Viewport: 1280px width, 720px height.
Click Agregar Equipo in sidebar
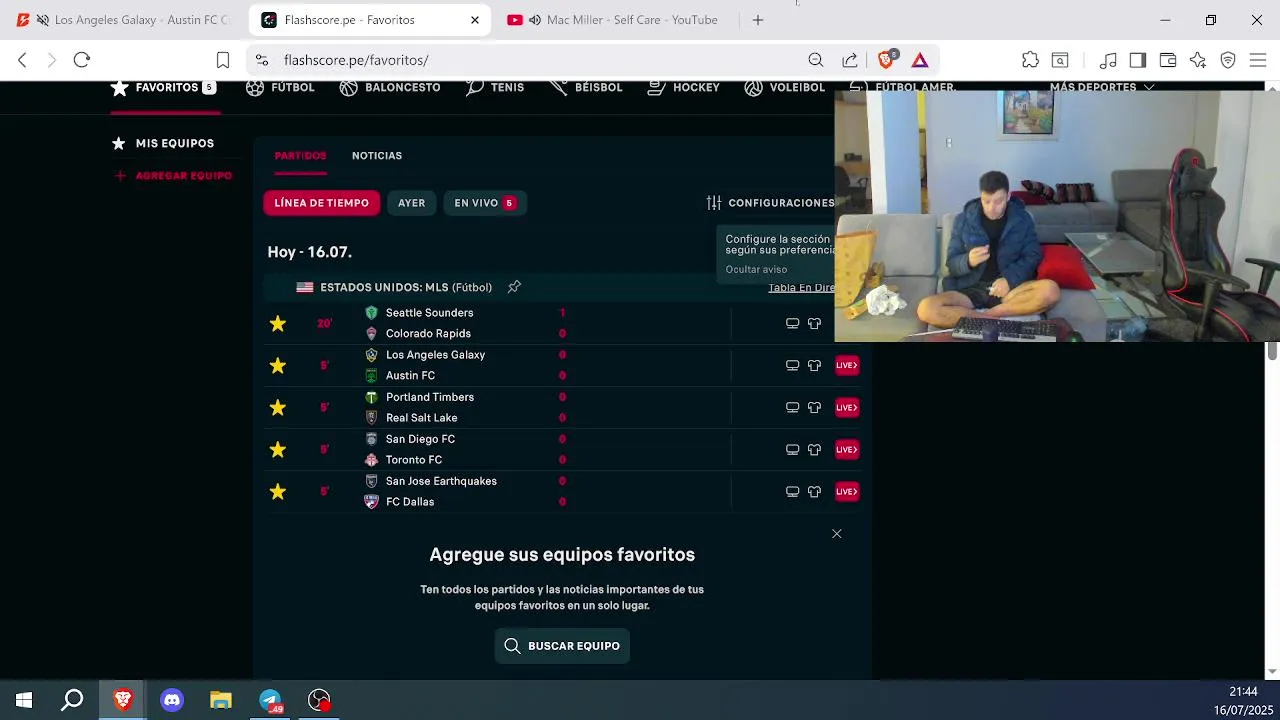pyautogui.click(x=173, y=176)
